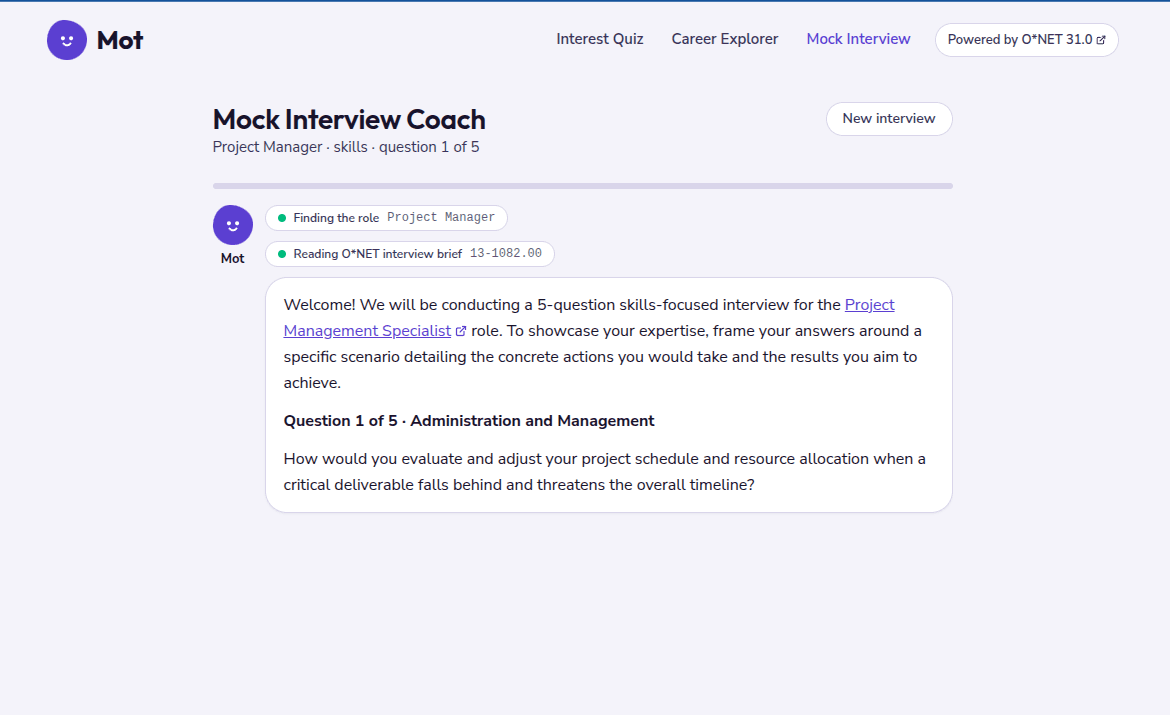Click the 'Mot' label under the avatar

point(233,258)
